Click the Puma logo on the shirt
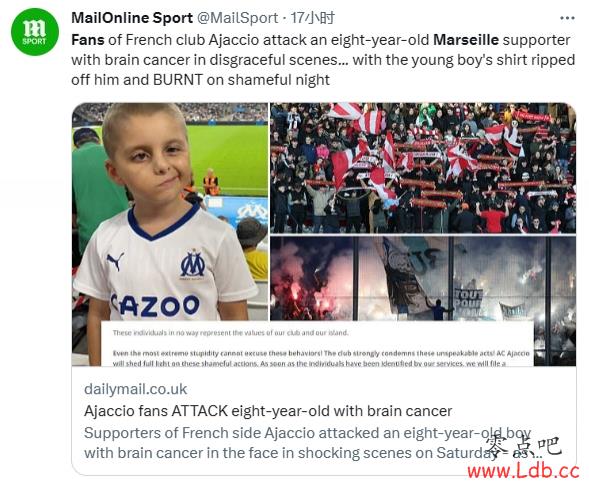This screenshot has width=589, height=481. pyautogui.click(x=115, y=261)
